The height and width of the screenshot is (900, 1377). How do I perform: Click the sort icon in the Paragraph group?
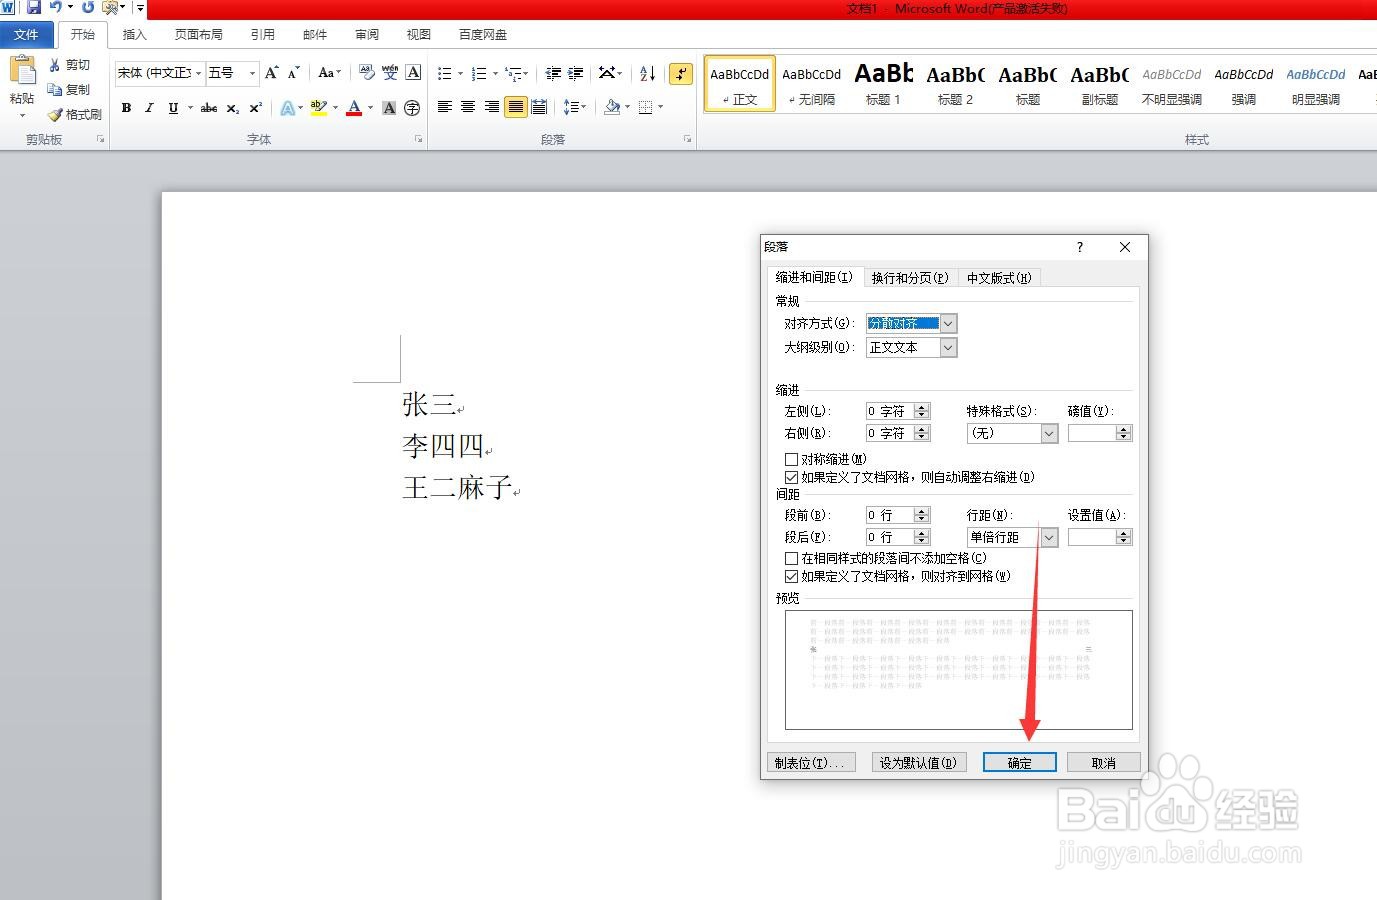[x=647, y=72]
